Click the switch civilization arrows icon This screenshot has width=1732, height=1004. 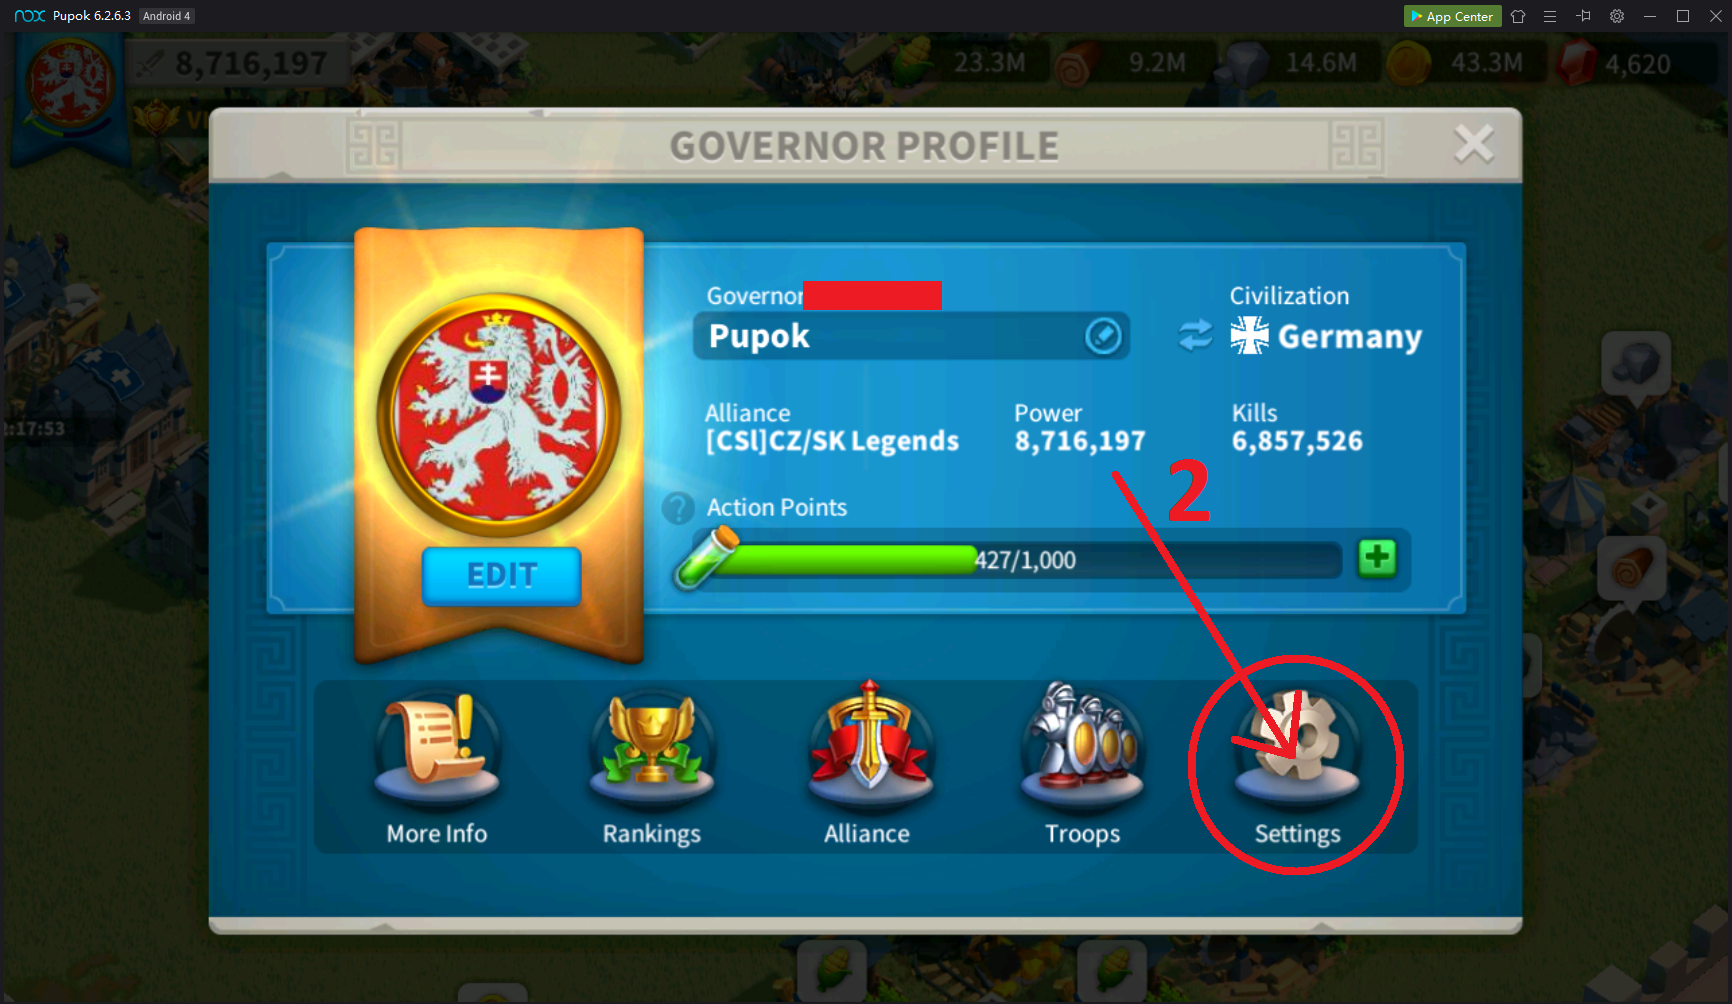coord(1195,335)
